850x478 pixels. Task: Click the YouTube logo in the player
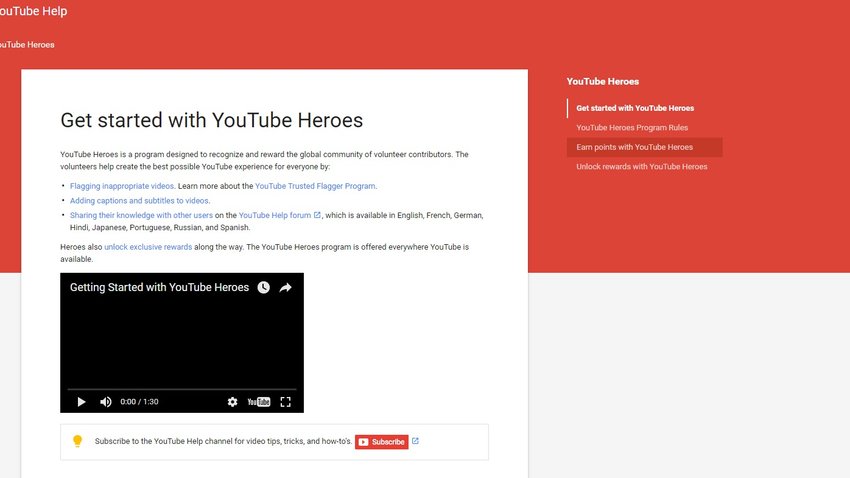259,402
